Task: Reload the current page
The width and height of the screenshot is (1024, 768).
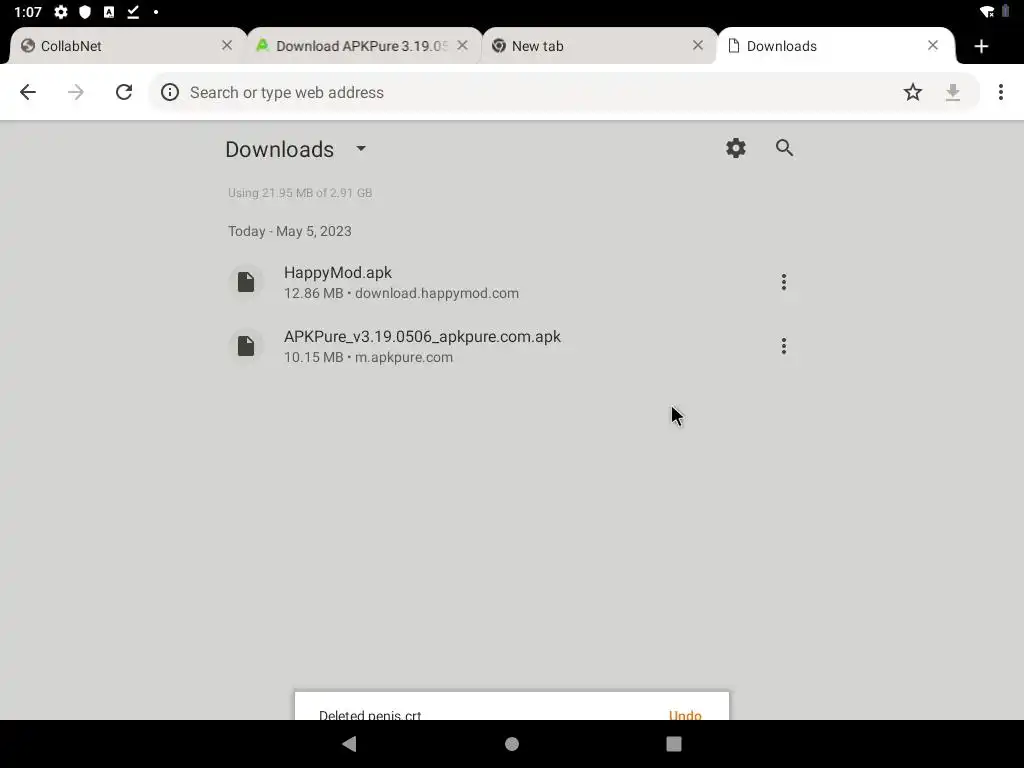Action: [124, 92]
